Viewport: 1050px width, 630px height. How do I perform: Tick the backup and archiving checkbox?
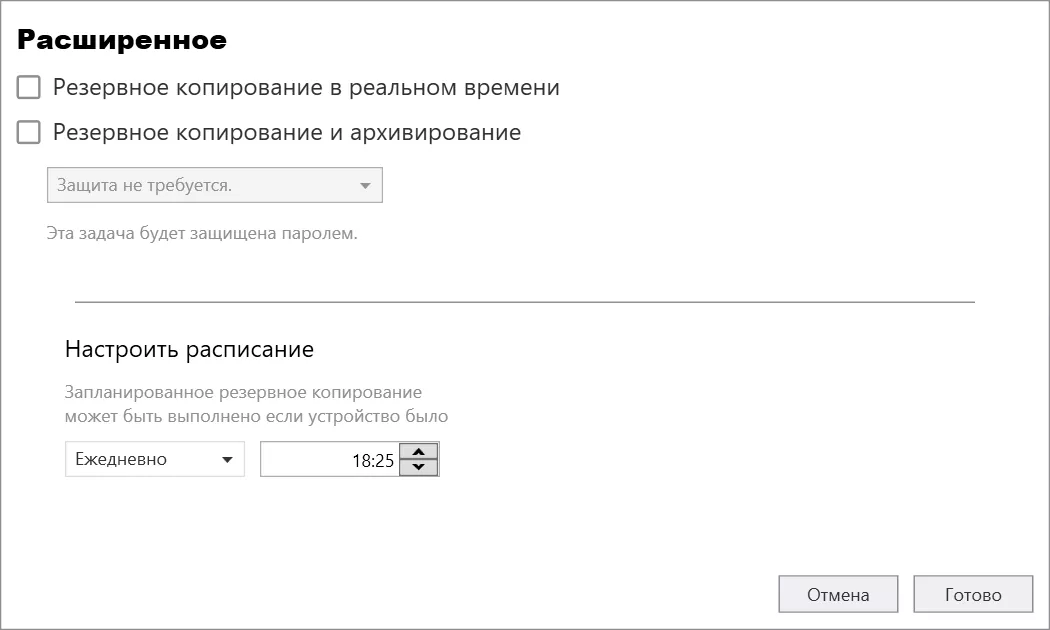(28, 132)
